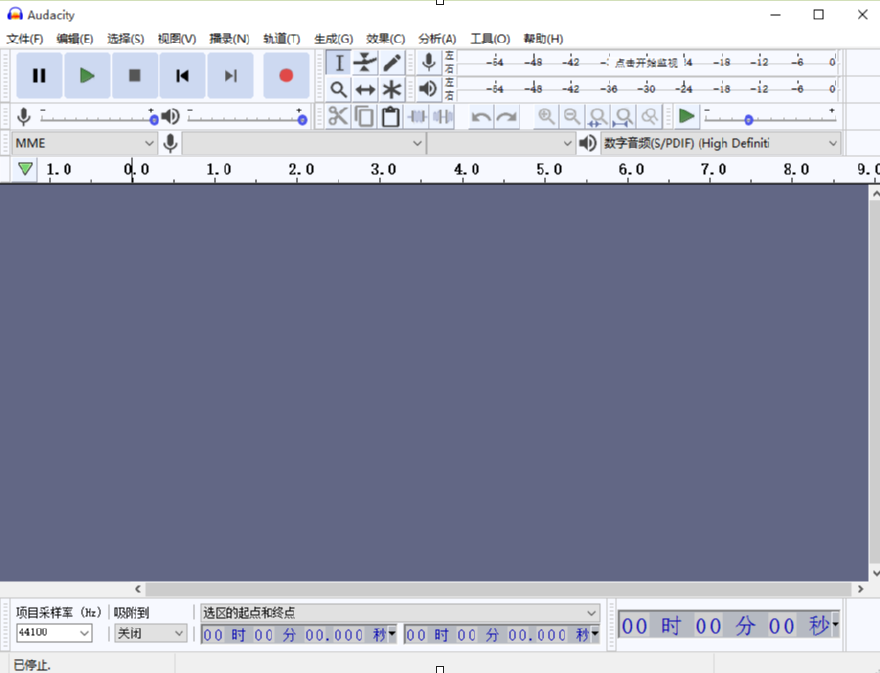Open the 轨道(T) menu

point(282,39)
